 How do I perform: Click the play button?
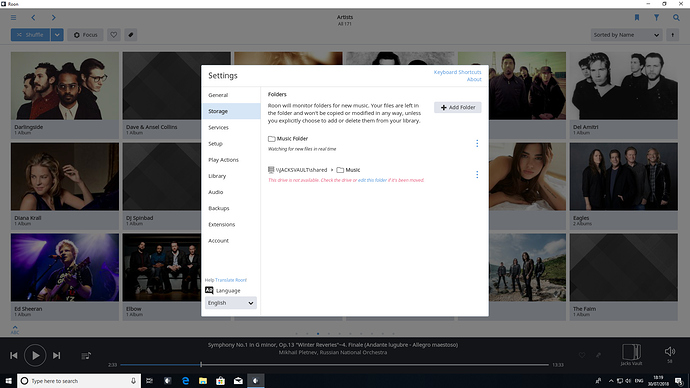pyautogui.click(x=35, y=355)
